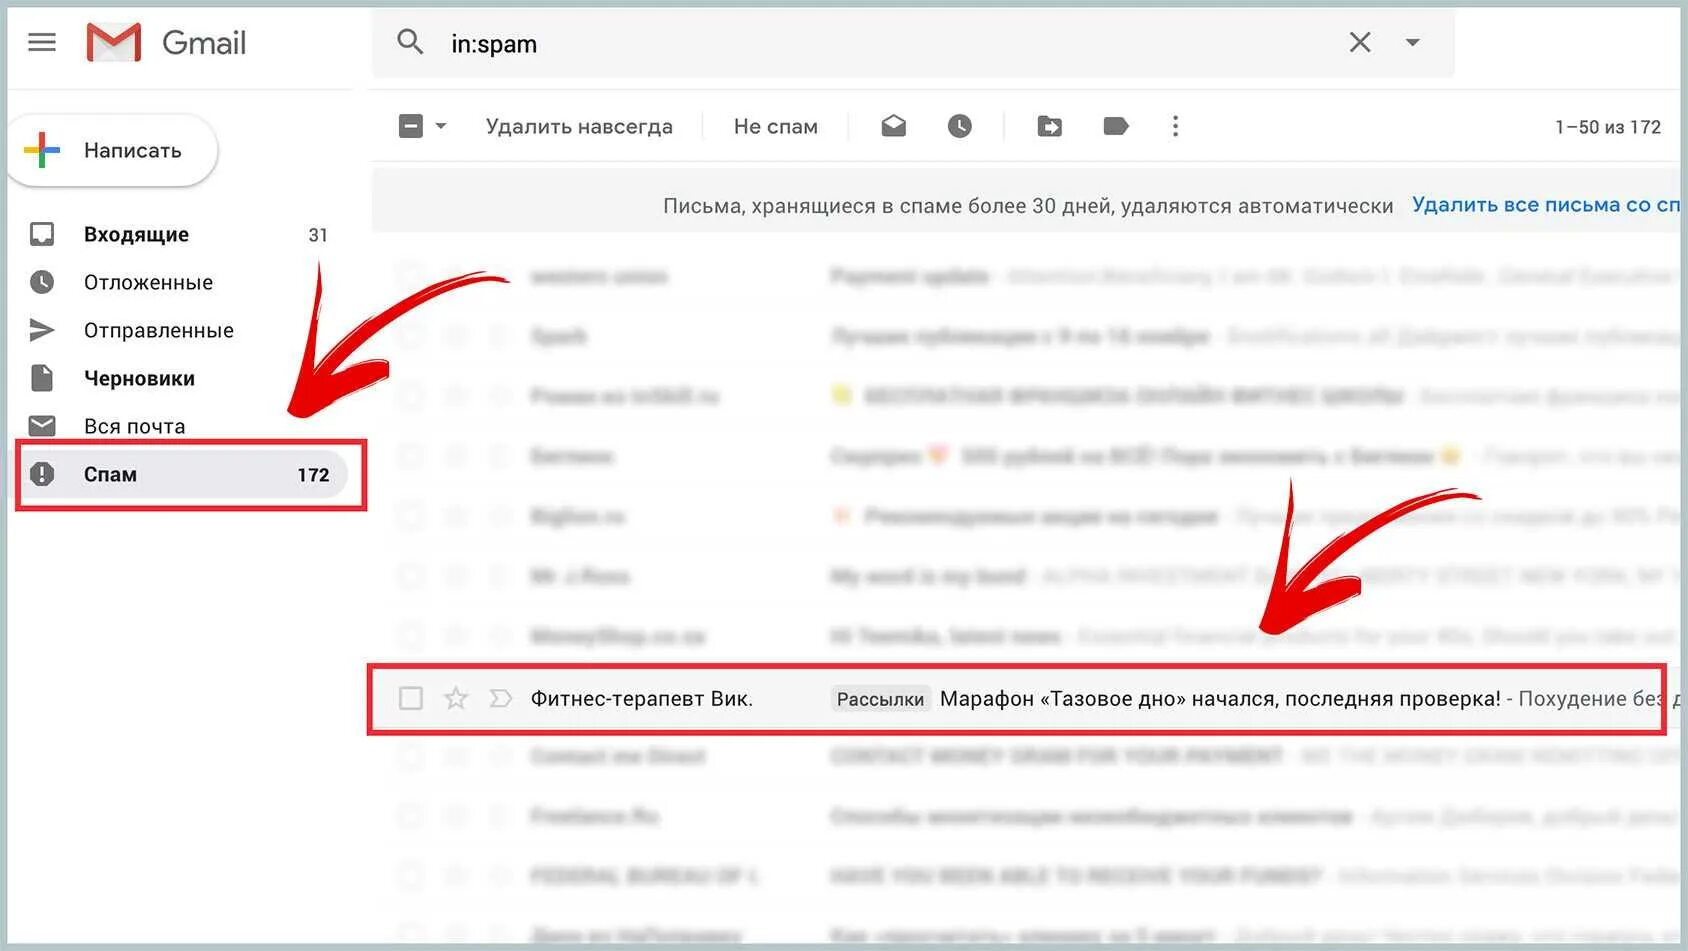Viewport: 1688px width, 951px height.
Task: Click the Рассылки label chip
Action: coord(880,699)
